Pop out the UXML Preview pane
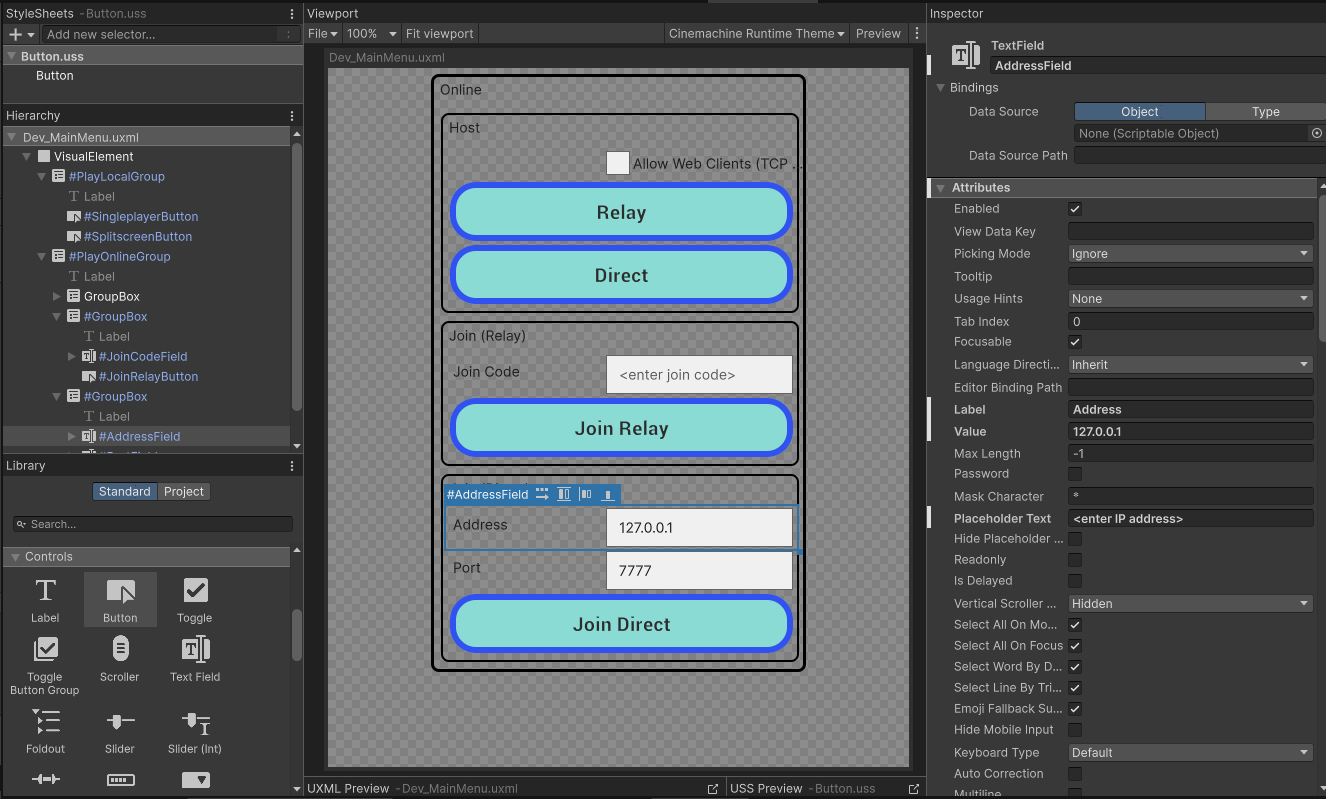1326x799 pixels. [713, 788]
